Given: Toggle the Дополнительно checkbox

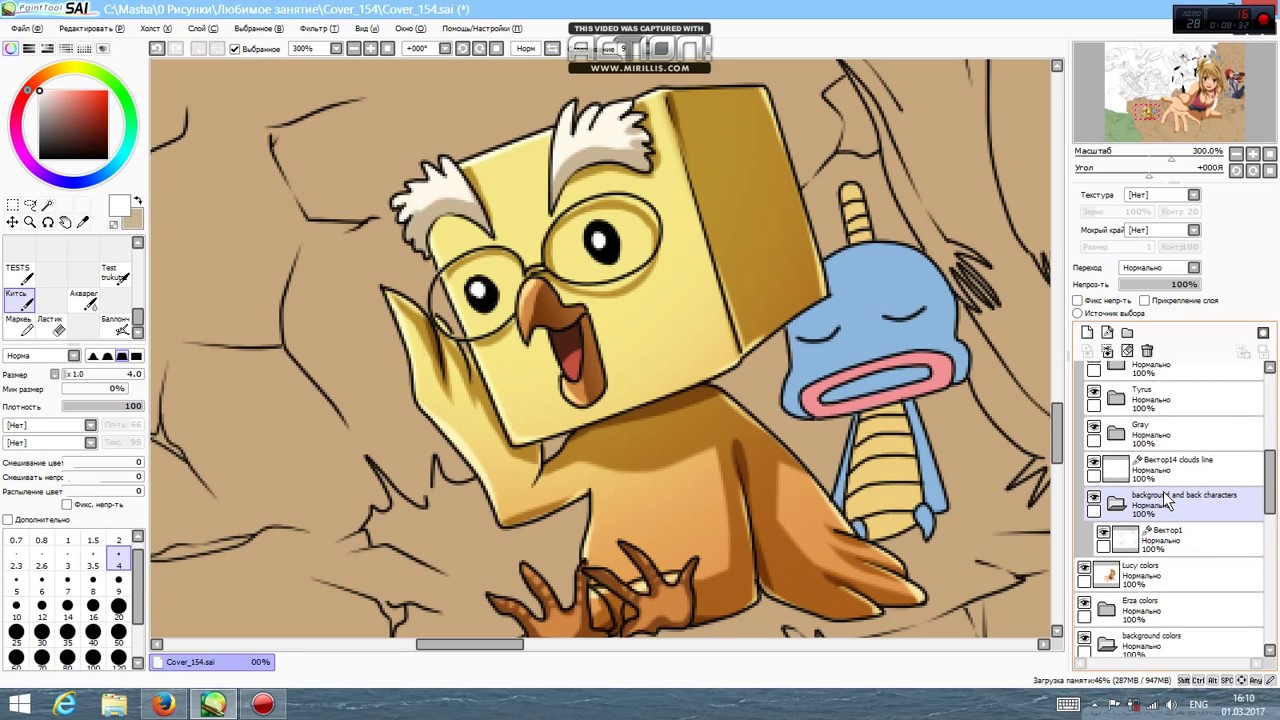Looking at the screenshot, I should 8,520.
